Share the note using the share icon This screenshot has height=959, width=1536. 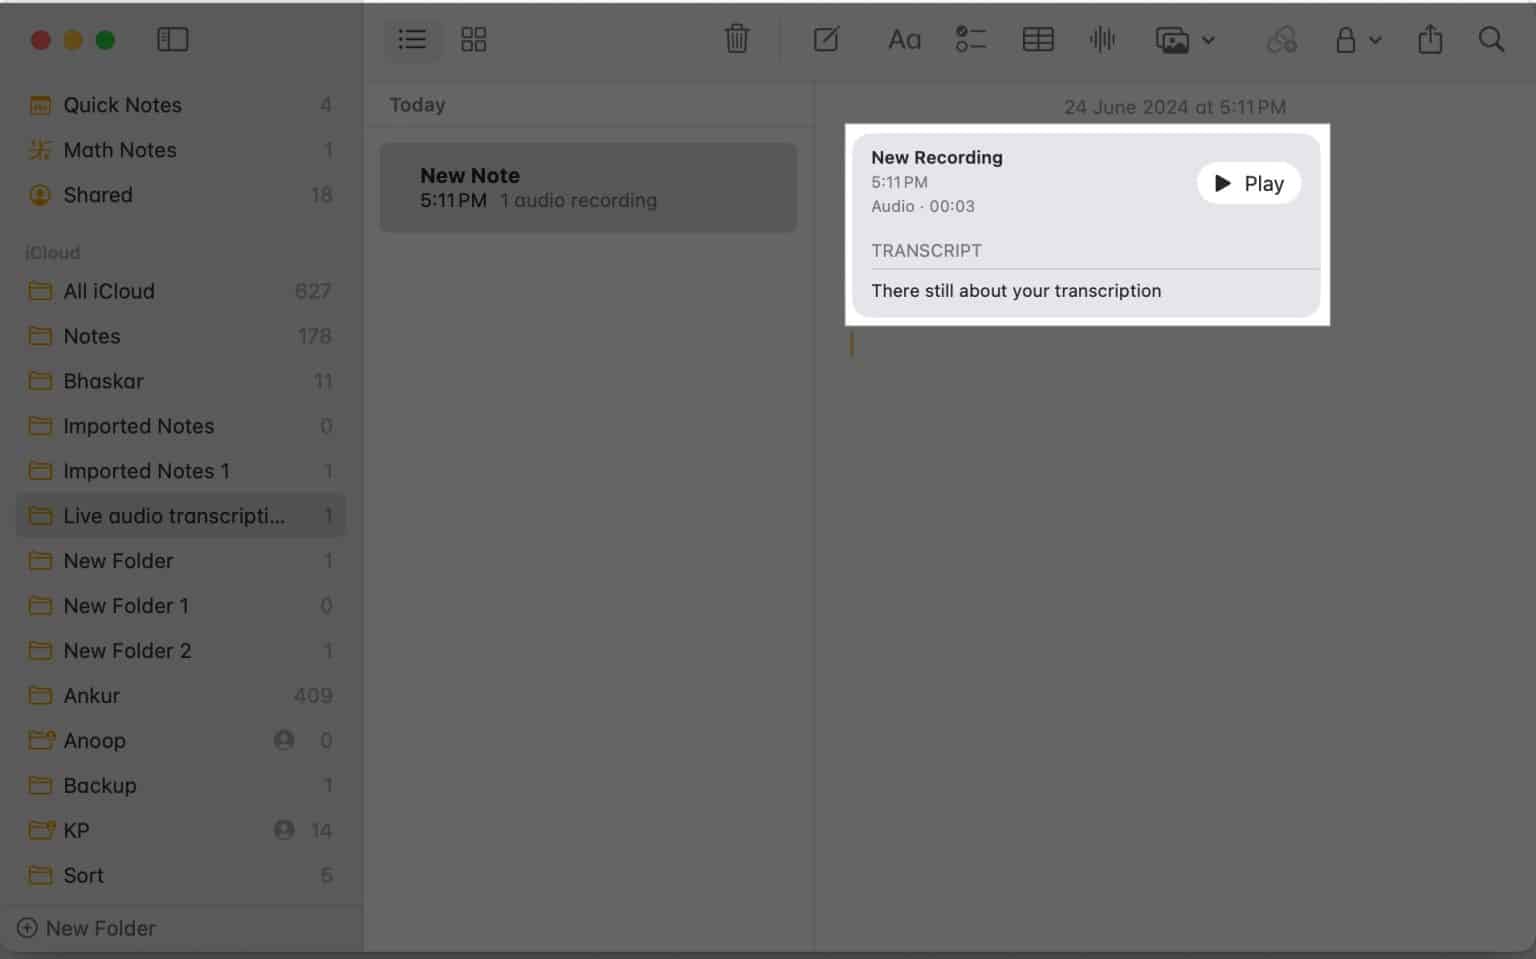pos(1429,39)
